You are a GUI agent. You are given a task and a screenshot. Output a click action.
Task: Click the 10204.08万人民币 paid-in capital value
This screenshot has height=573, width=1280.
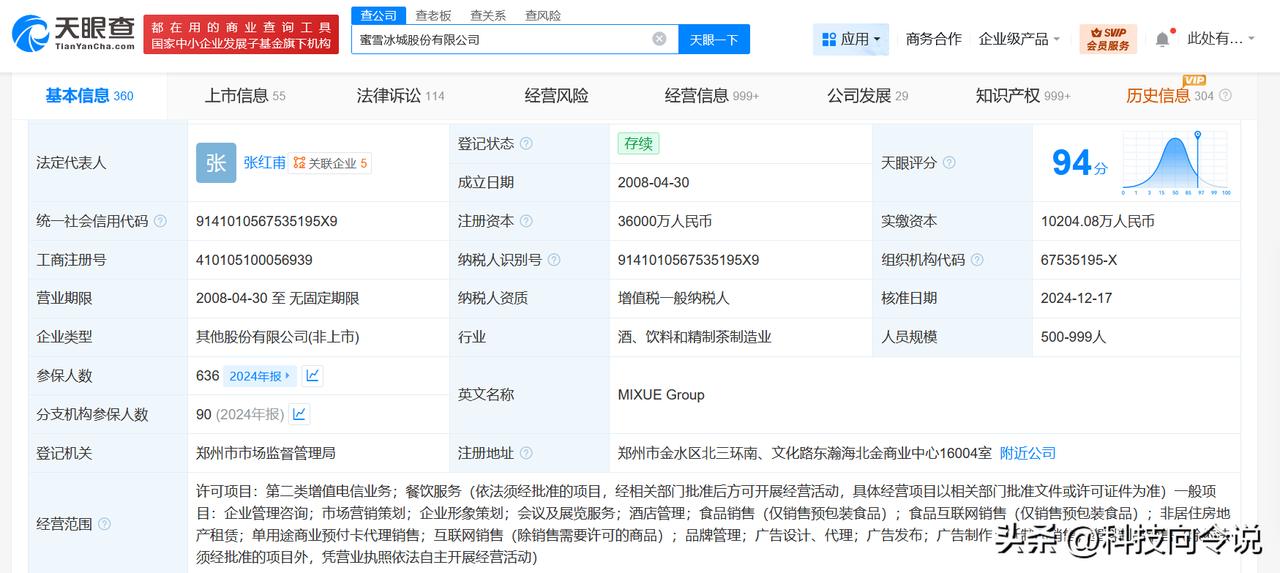pyautogui.click(x=1097, y=221)
